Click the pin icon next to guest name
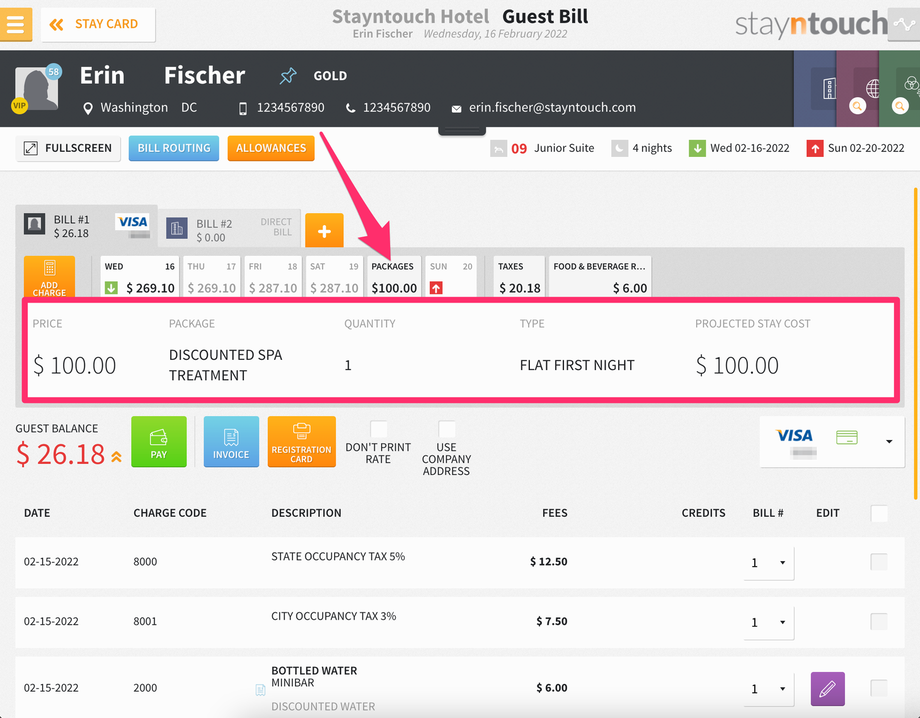The image size is (920, 718). coord(288,76)
